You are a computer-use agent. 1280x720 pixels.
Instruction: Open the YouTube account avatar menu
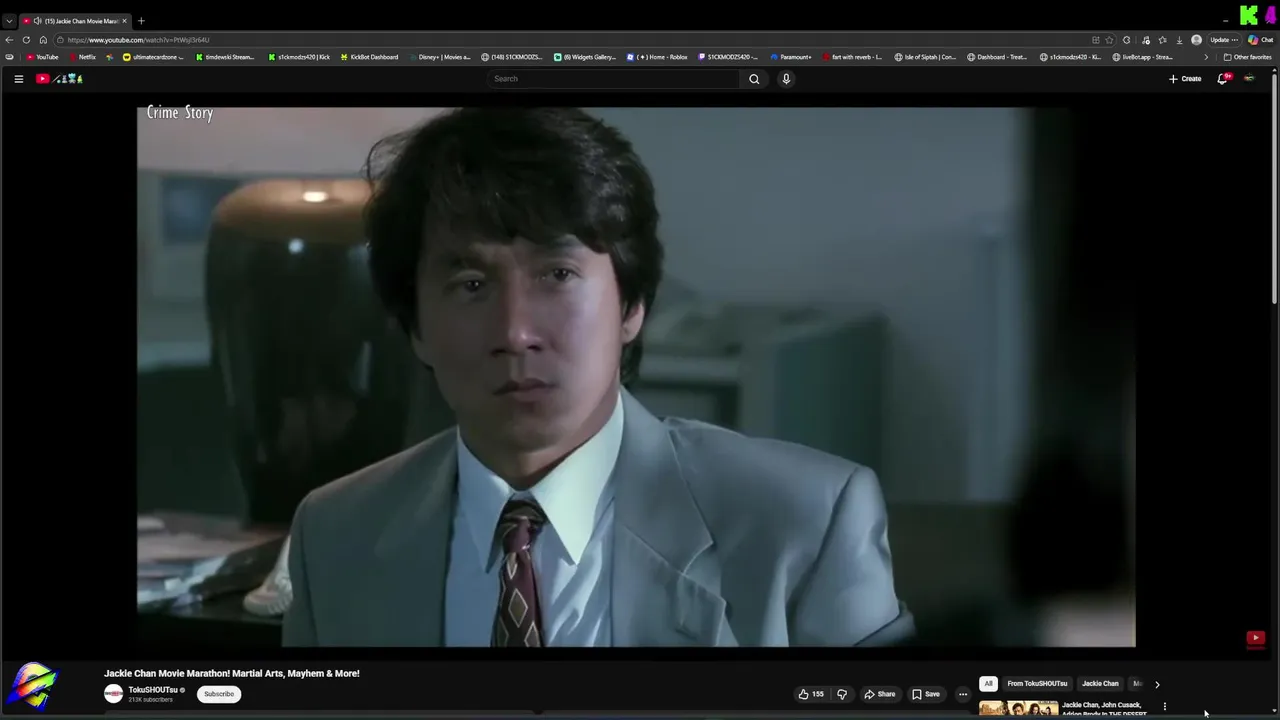(1249, 79)
